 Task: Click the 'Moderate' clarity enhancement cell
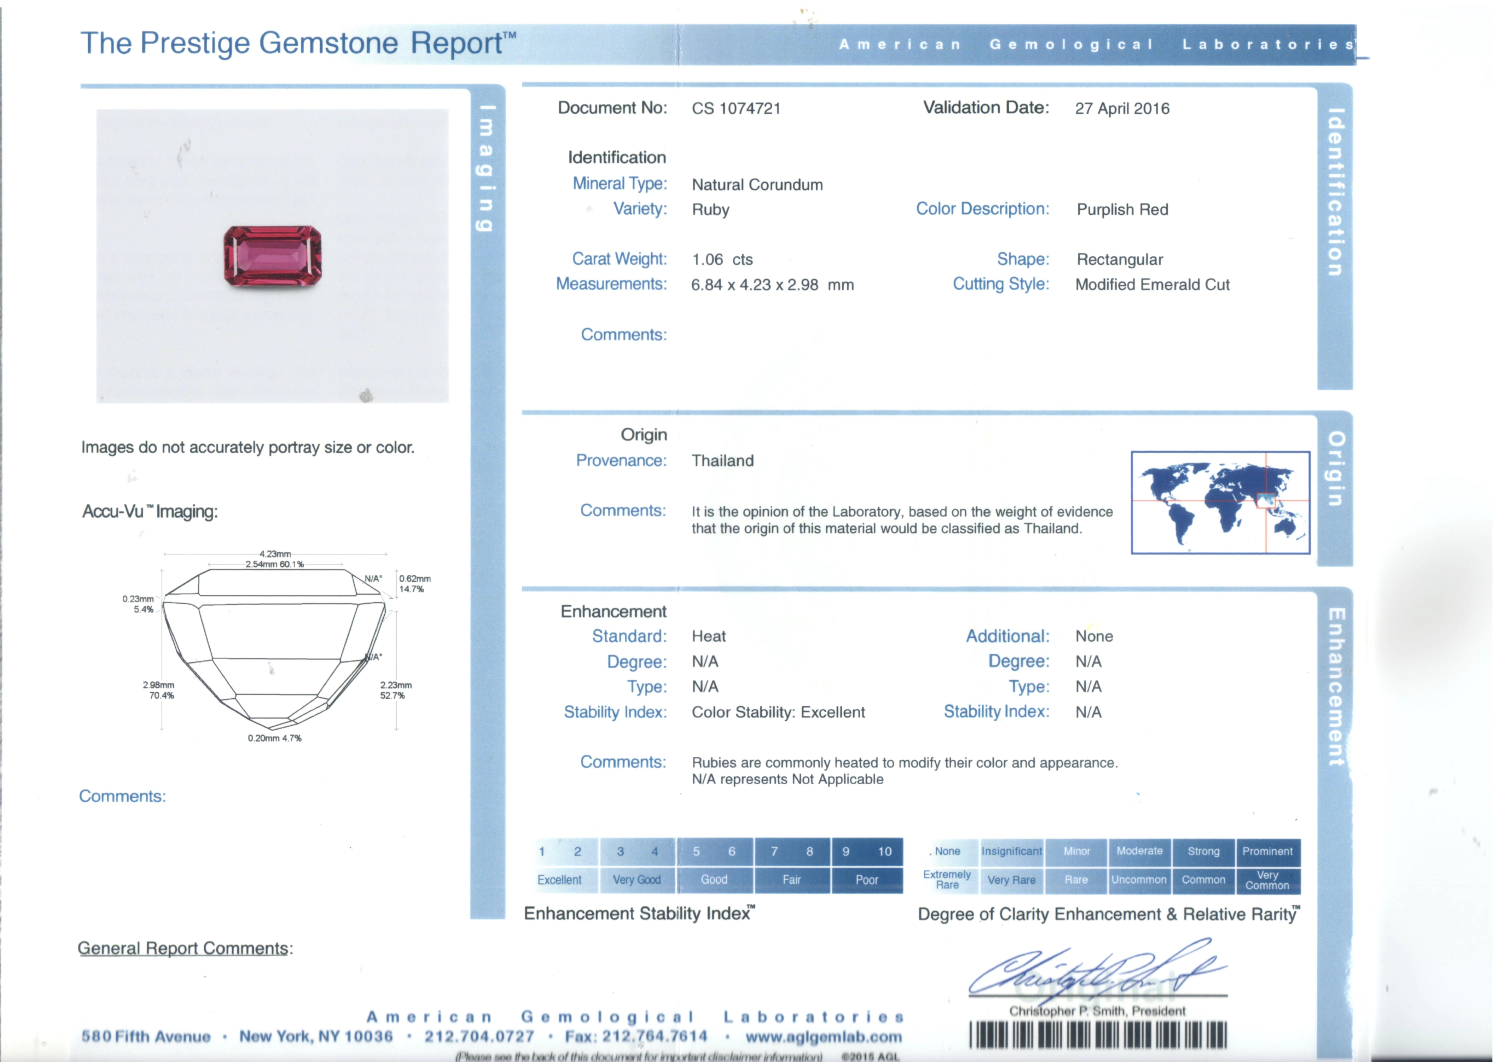click(1140, 851)
